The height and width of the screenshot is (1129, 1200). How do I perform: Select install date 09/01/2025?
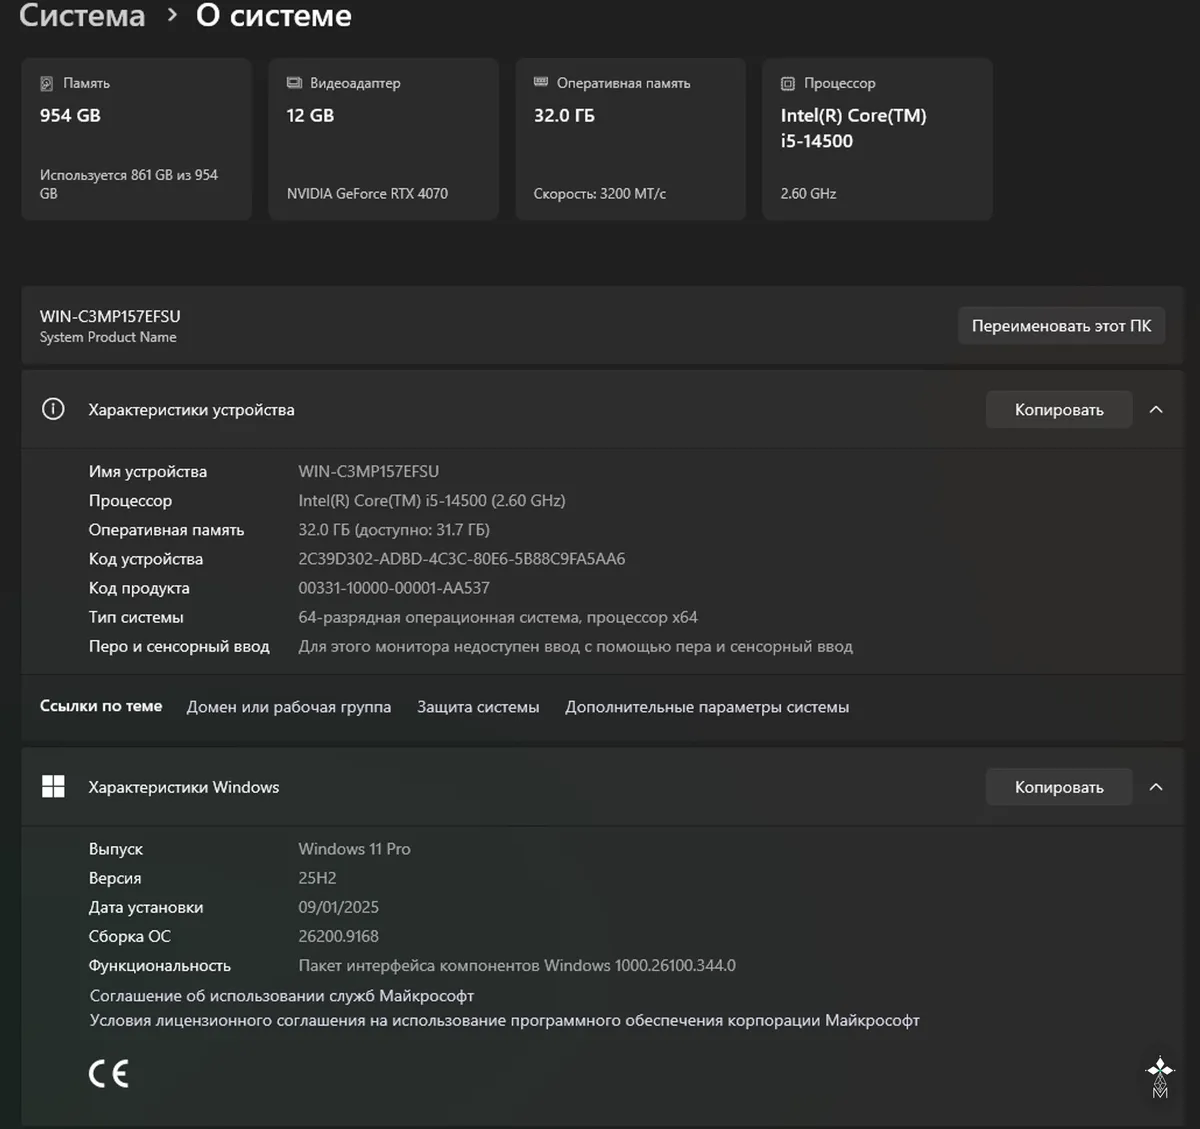338,907
